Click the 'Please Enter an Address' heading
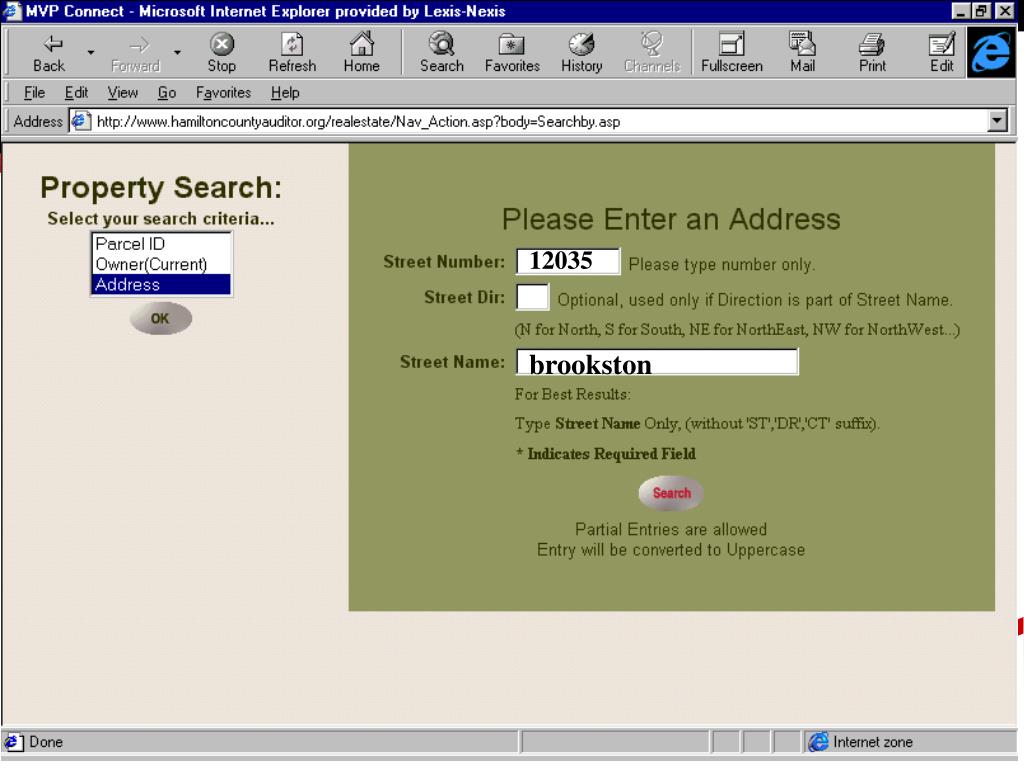1024x768 pixels. [x=671, y=219]
